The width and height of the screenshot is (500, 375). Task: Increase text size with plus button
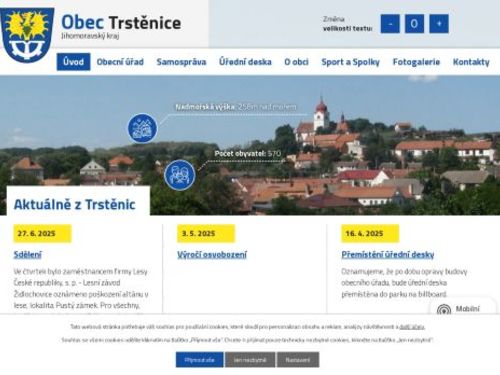(x=439, y=24)
